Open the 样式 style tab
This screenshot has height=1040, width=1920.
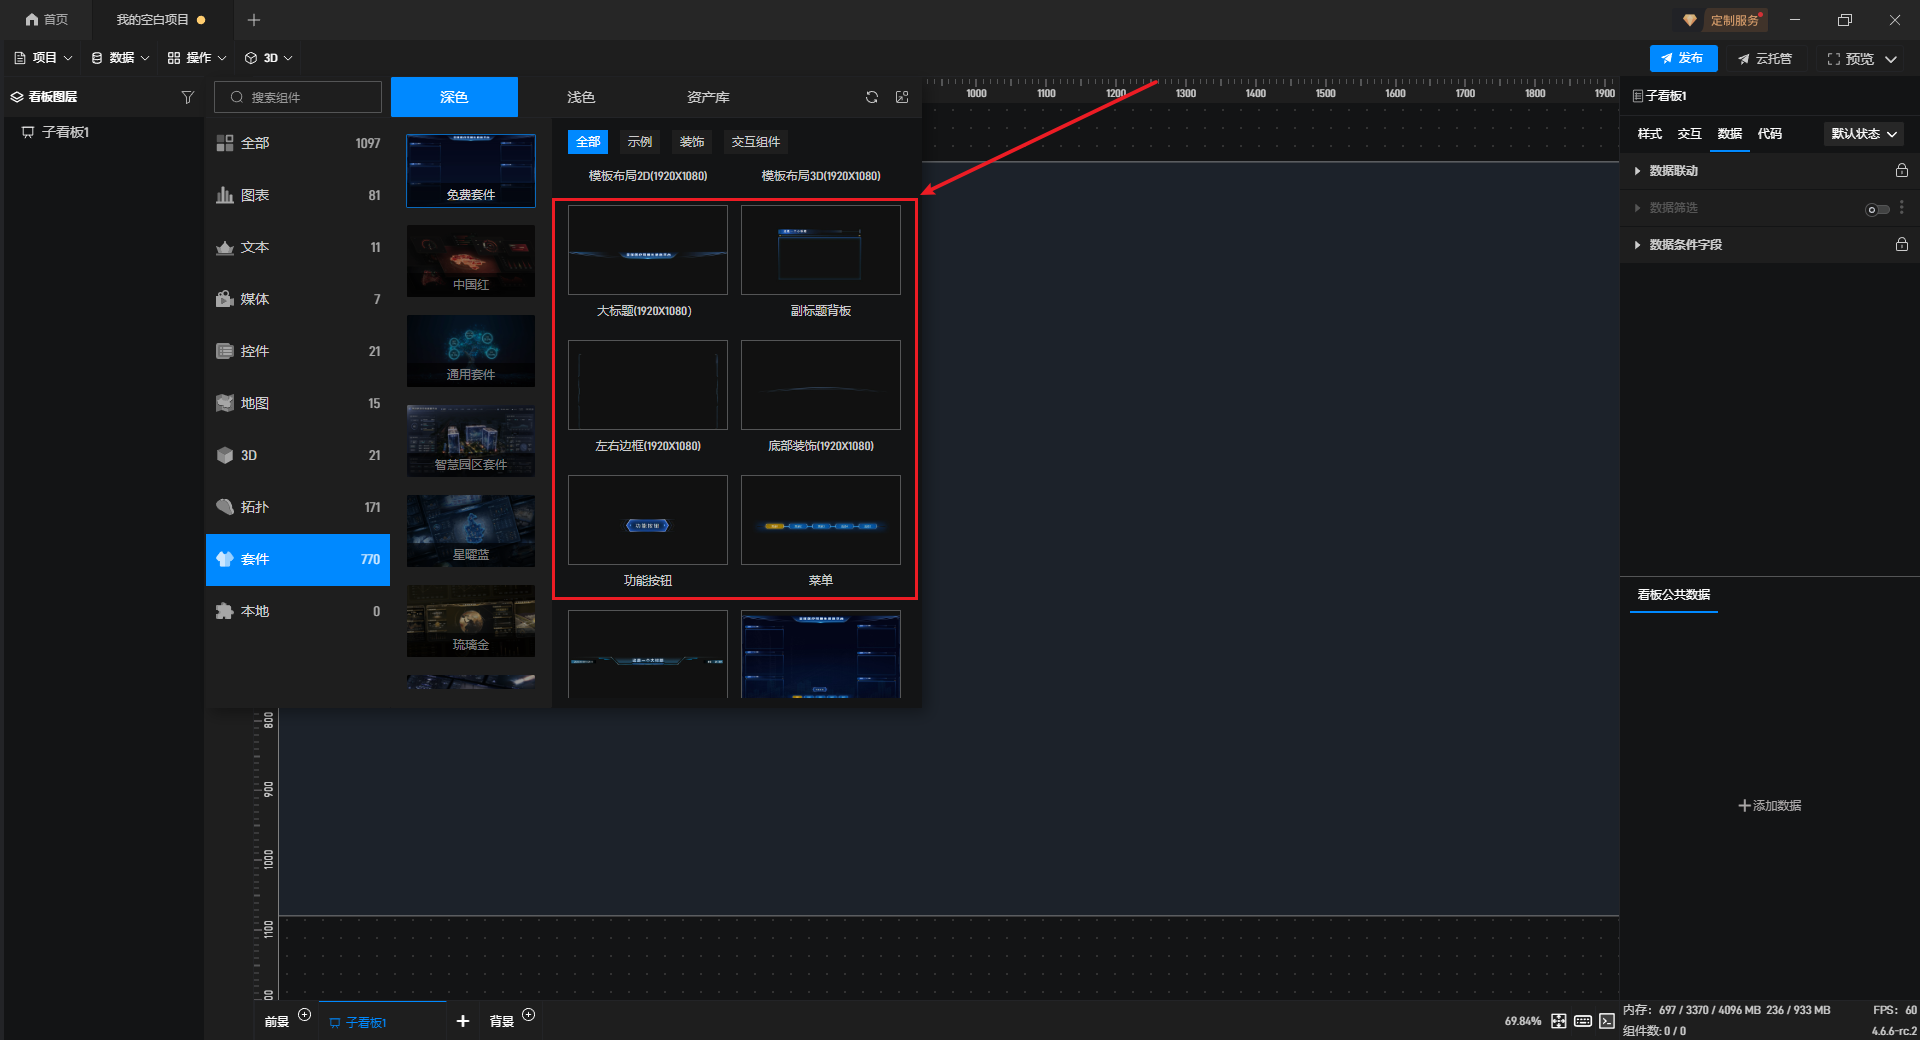tap(1650, 134)
